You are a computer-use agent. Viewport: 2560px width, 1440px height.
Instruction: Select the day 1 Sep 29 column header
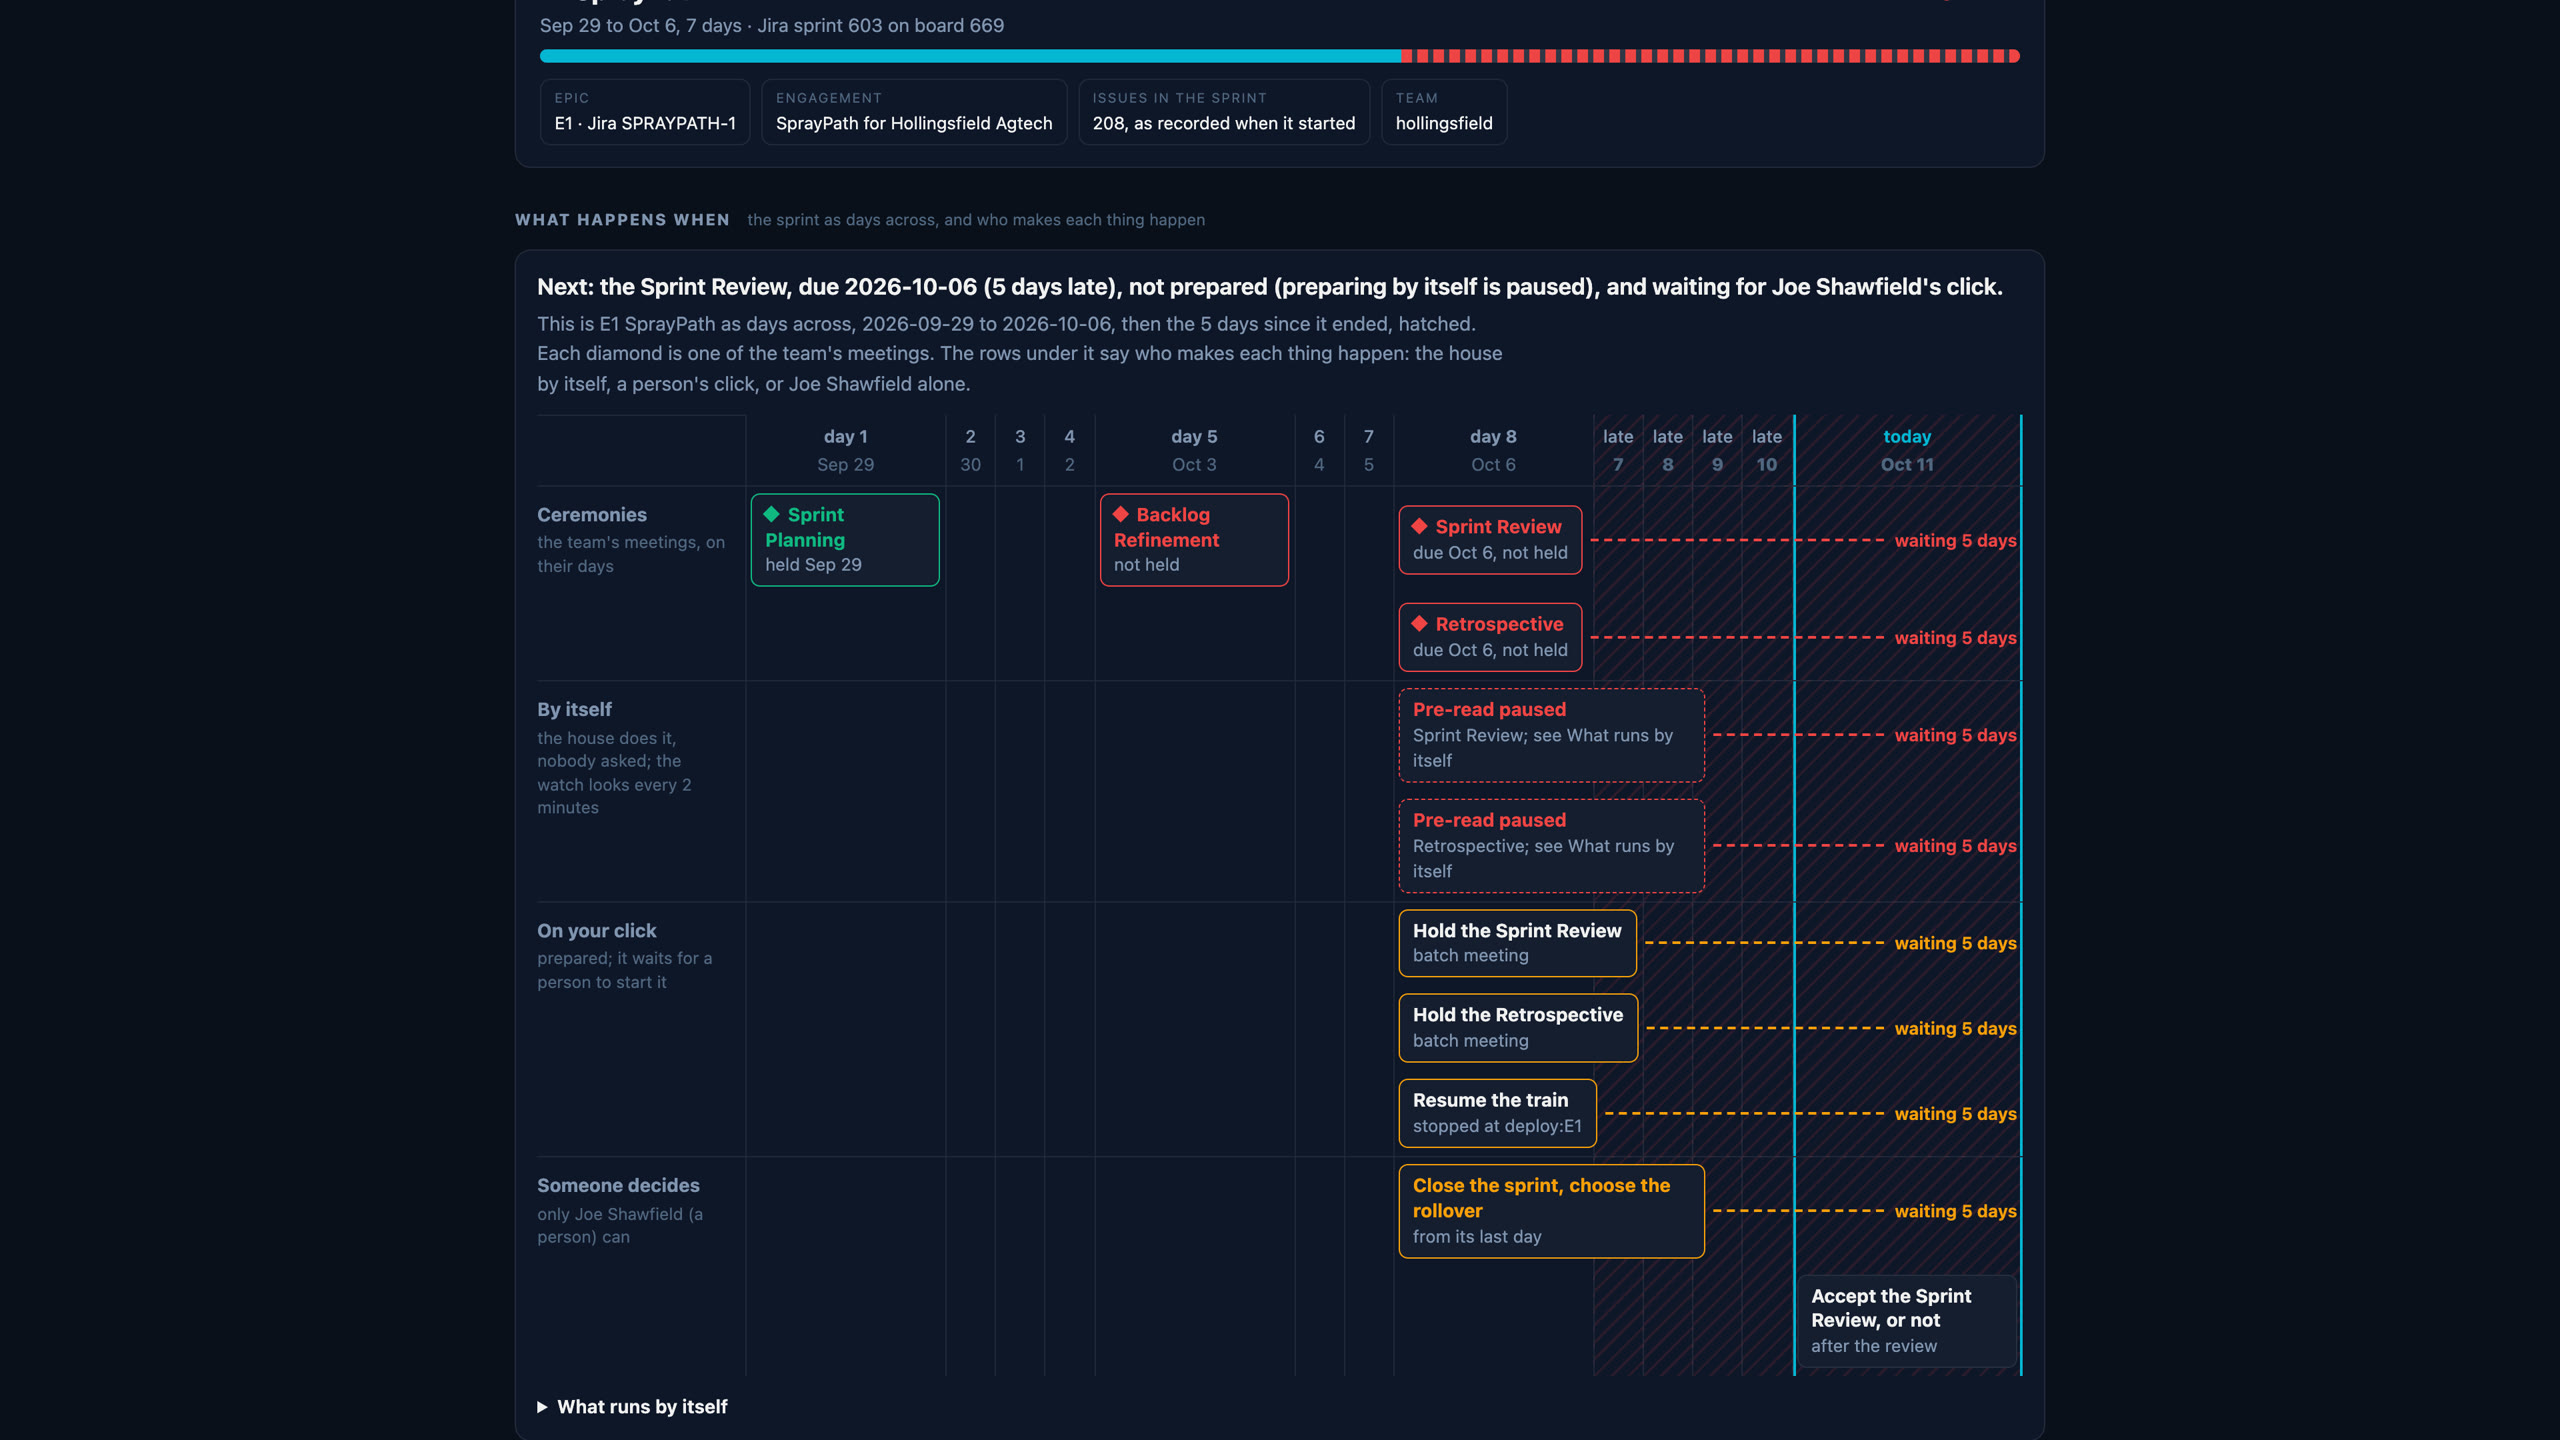(x=846, y=450)
